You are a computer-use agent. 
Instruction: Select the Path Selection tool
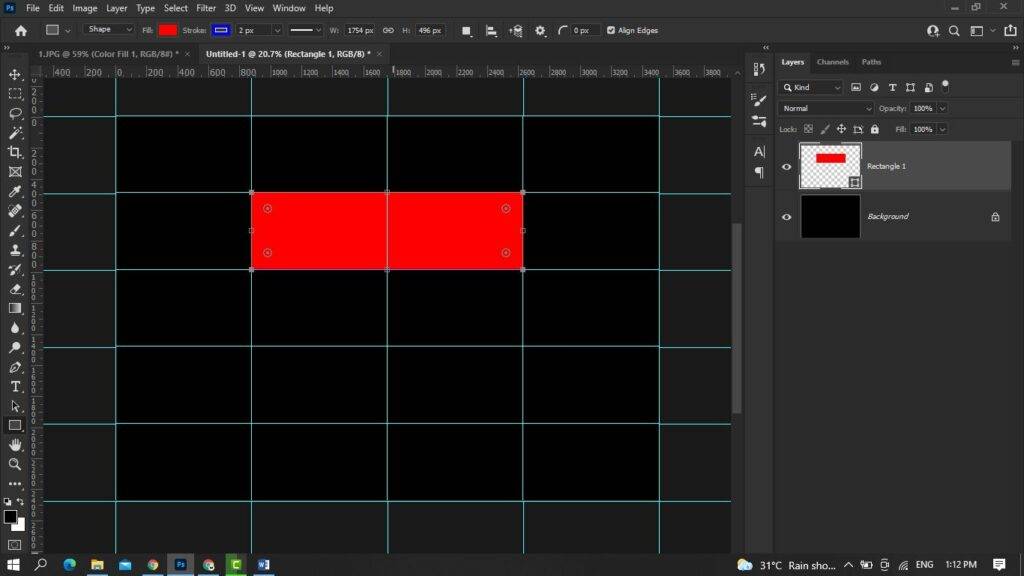(x=15, y=406)
